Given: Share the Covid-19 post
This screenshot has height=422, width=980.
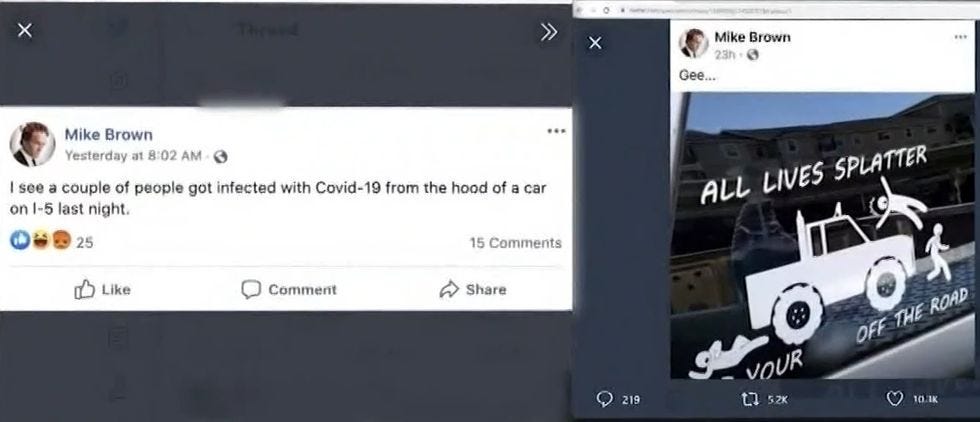Looking at the screenshot, I should click(473, 289).
